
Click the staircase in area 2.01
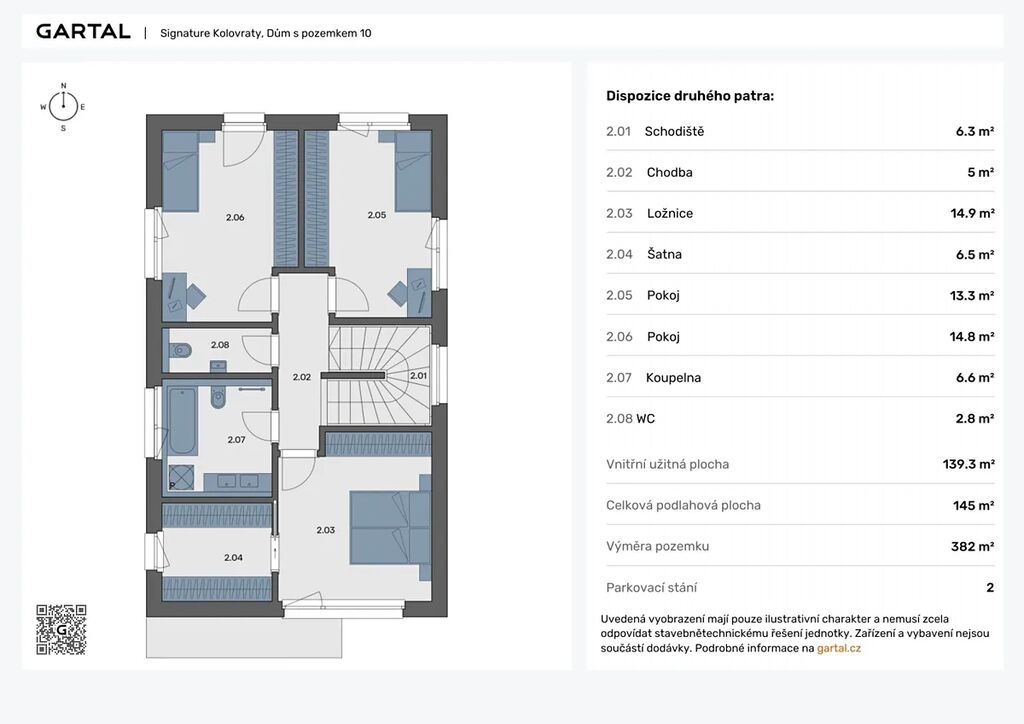click(x=378, y=375)
